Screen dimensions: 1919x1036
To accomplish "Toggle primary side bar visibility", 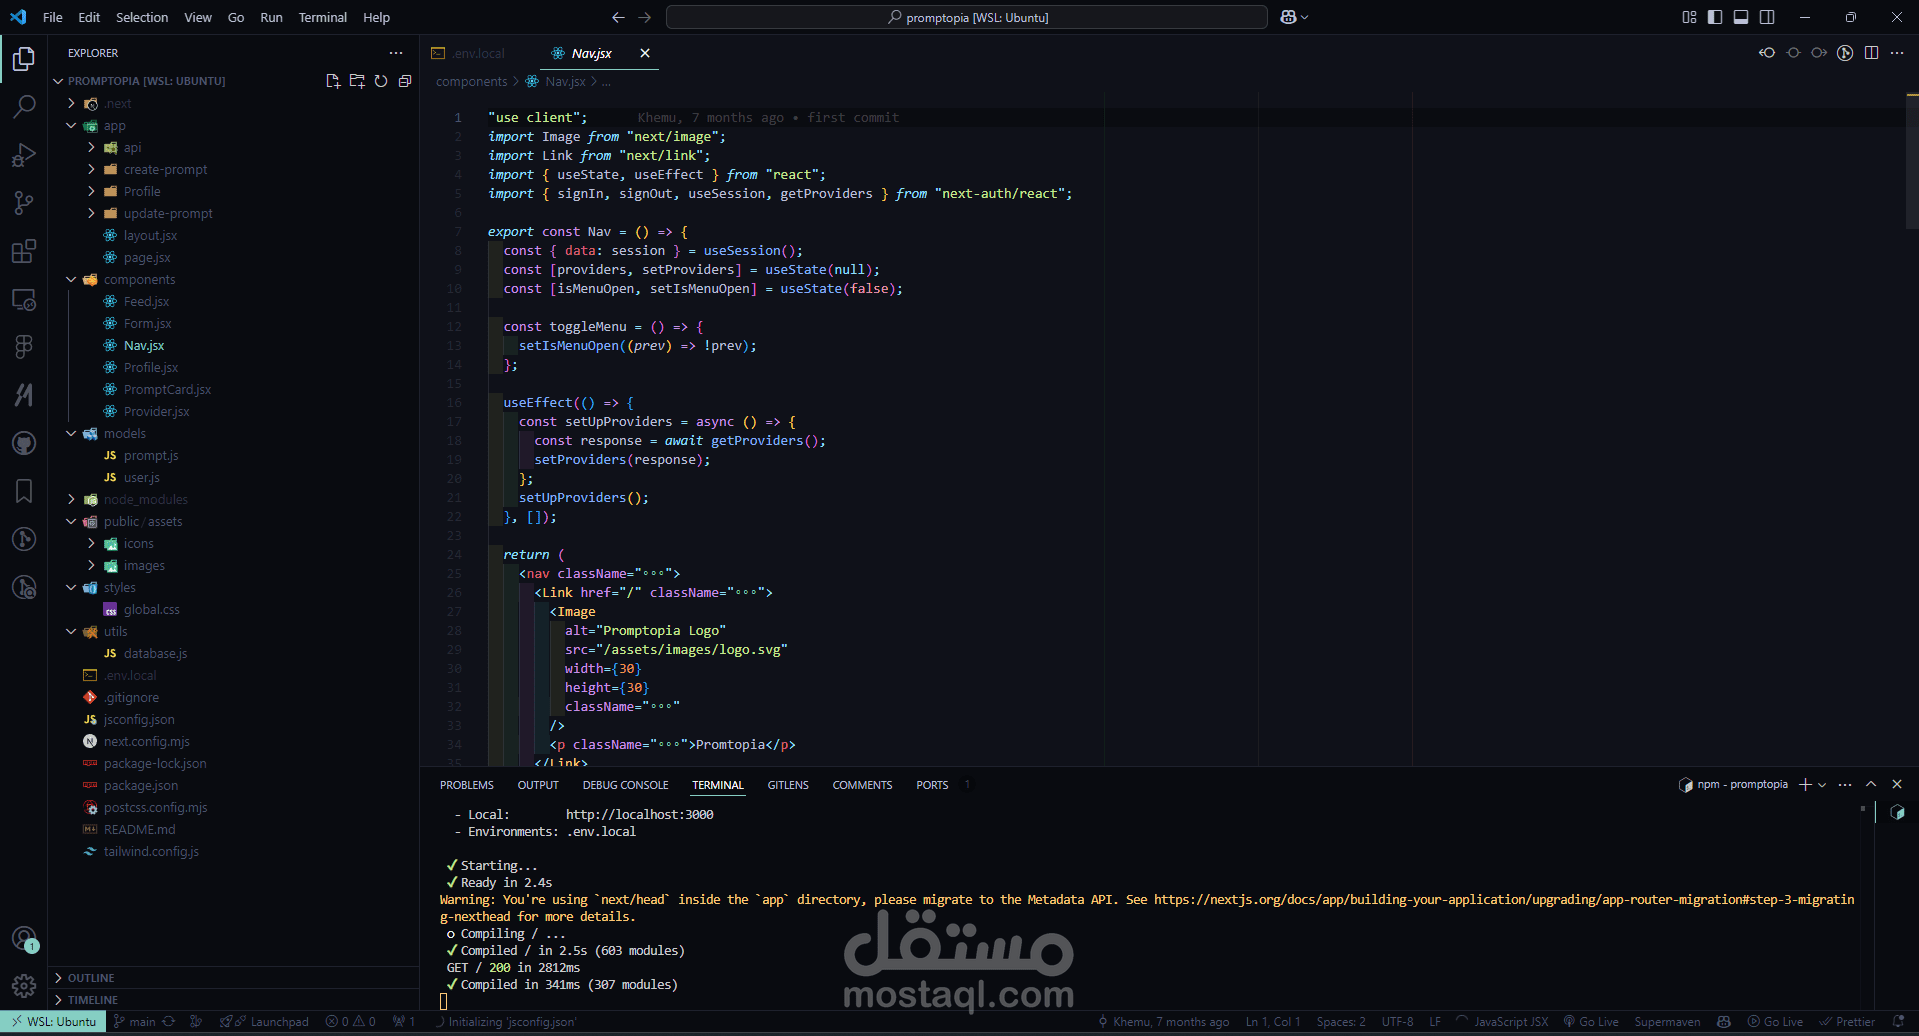I will [1715, 17].
